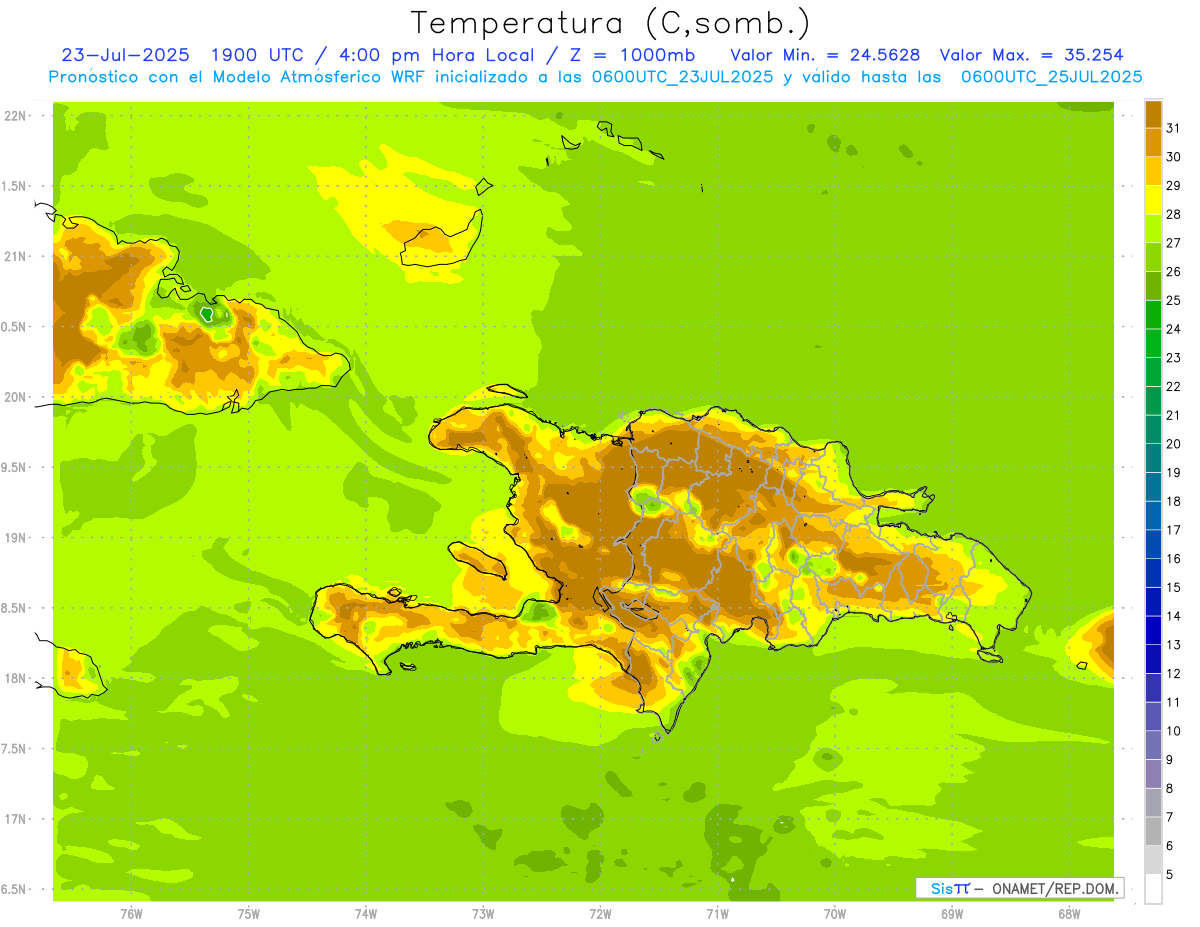The image size is (1200, 927).
Task: Click "Valor Min. = 24.5628" text
Action: 825,55
